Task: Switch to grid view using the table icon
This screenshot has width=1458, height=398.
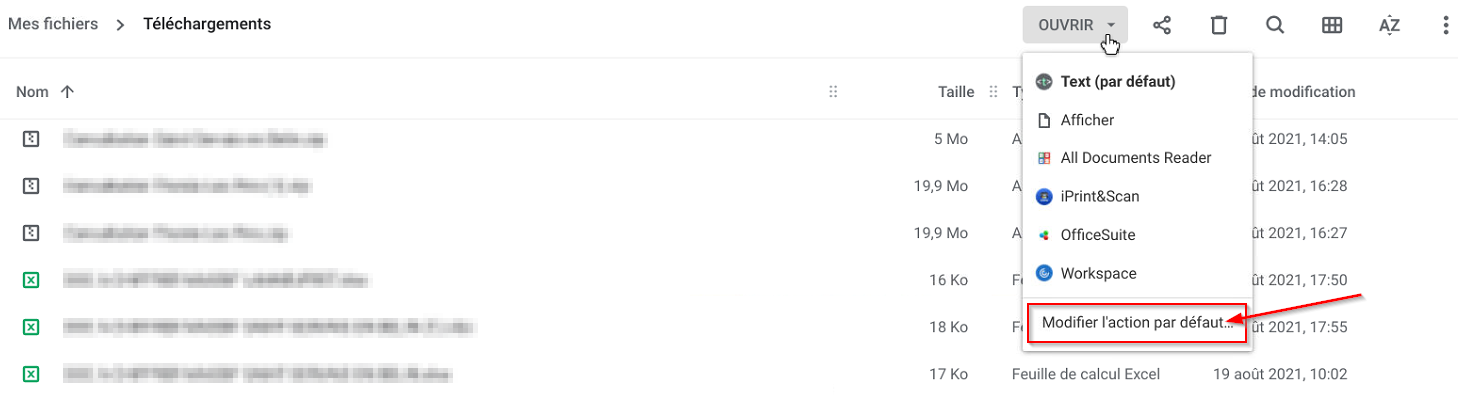Action: [1332, 25]
